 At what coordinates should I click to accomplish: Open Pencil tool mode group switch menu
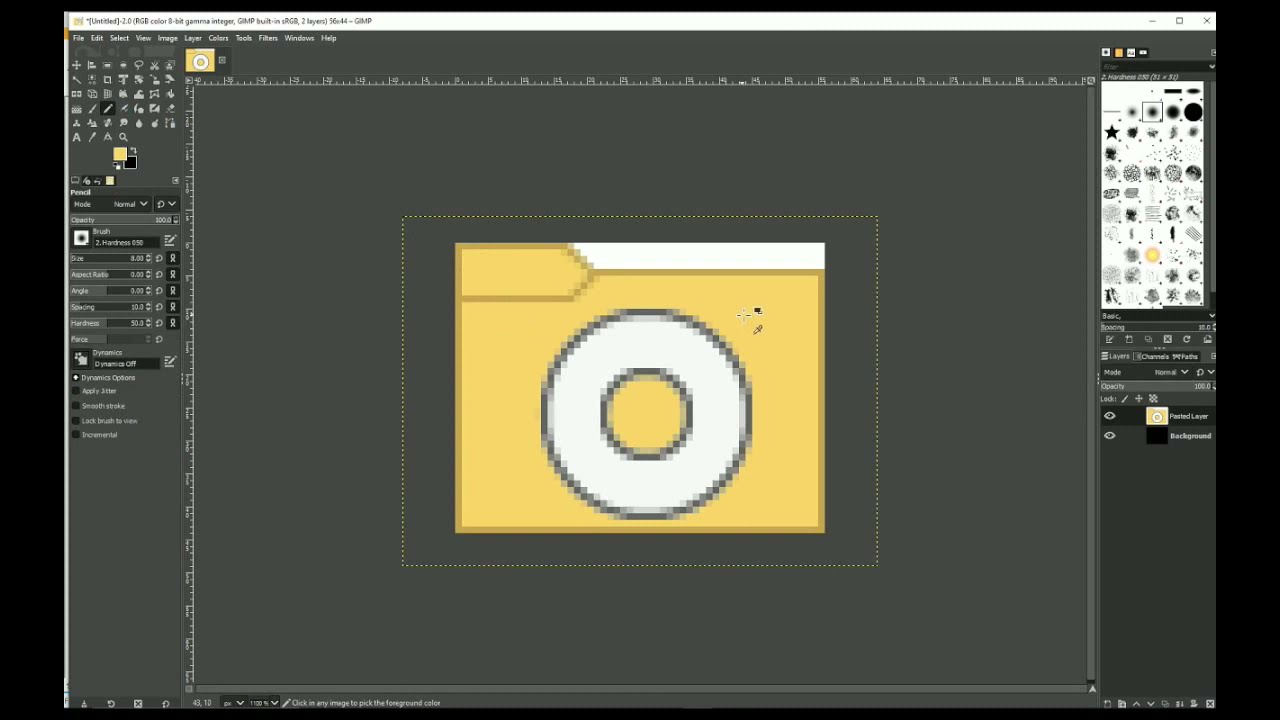point(166,204)
